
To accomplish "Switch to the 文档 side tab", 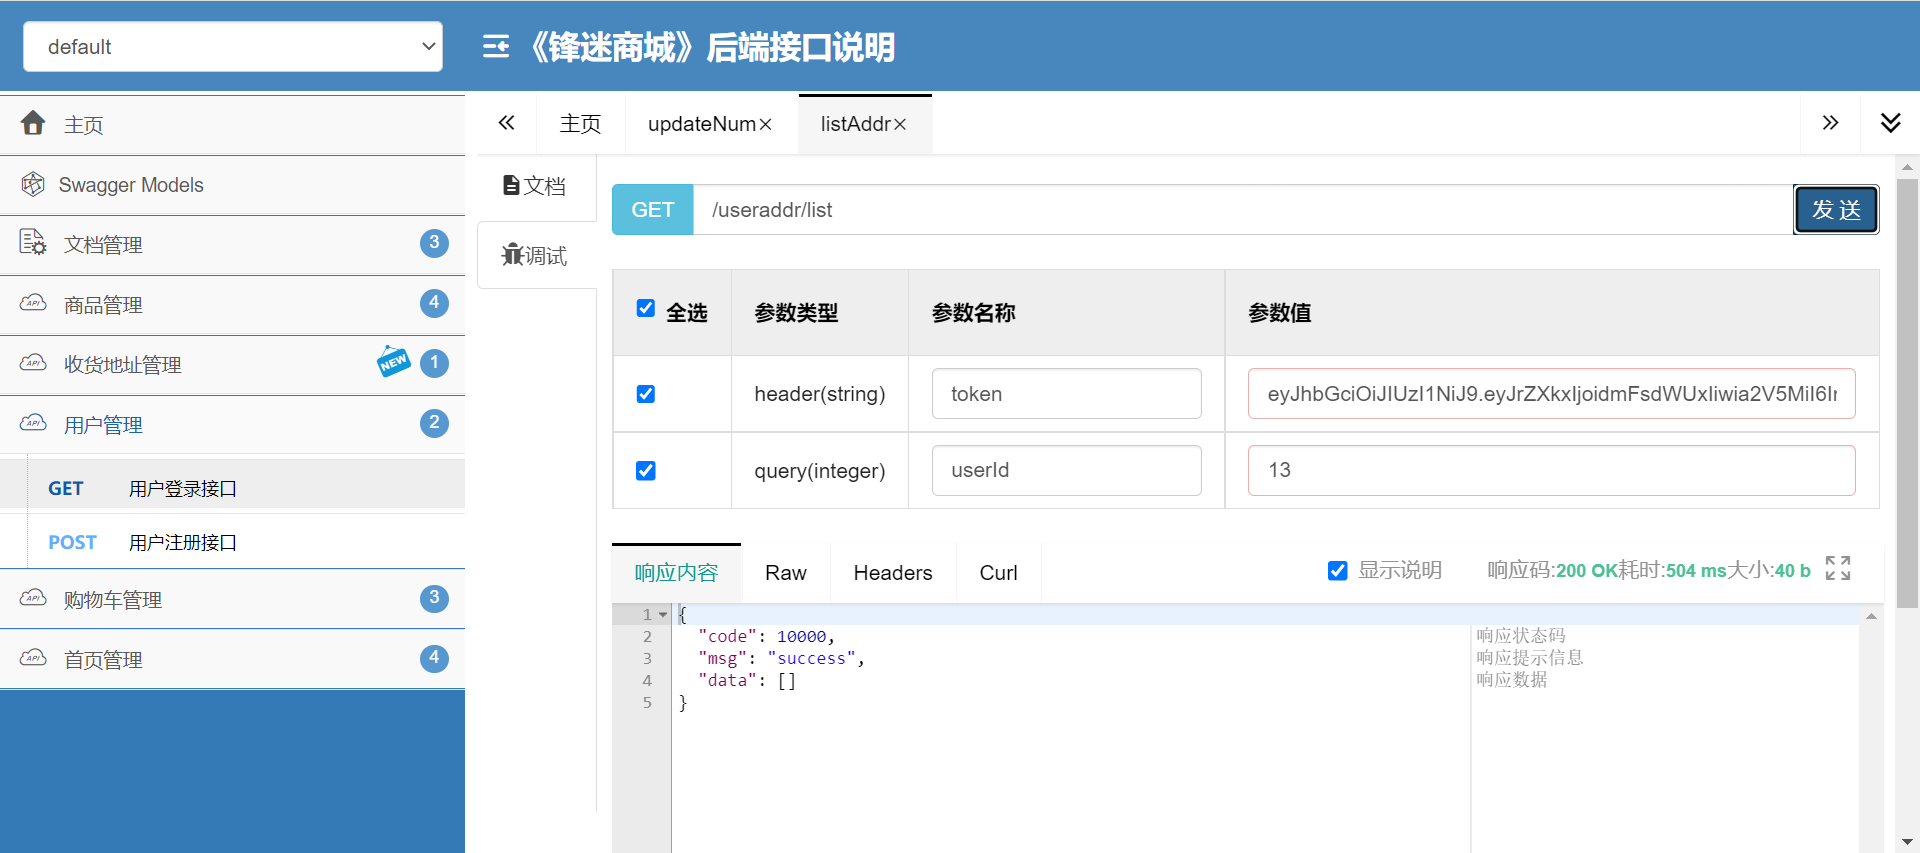I will click(537, 186).
